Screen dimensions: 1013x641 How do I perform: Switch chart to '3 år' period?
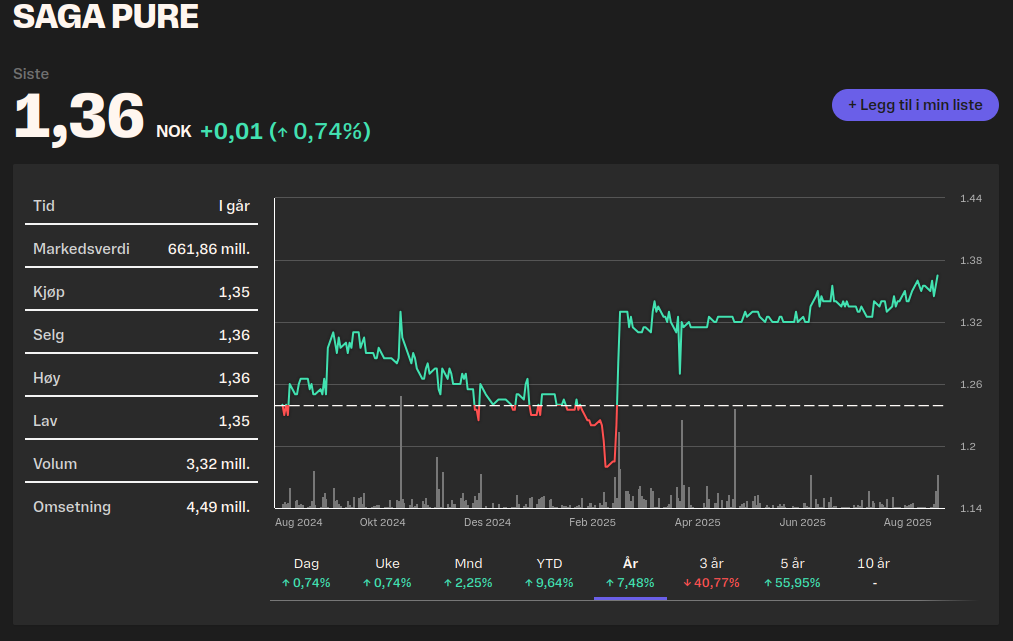[x=711, y=573]
